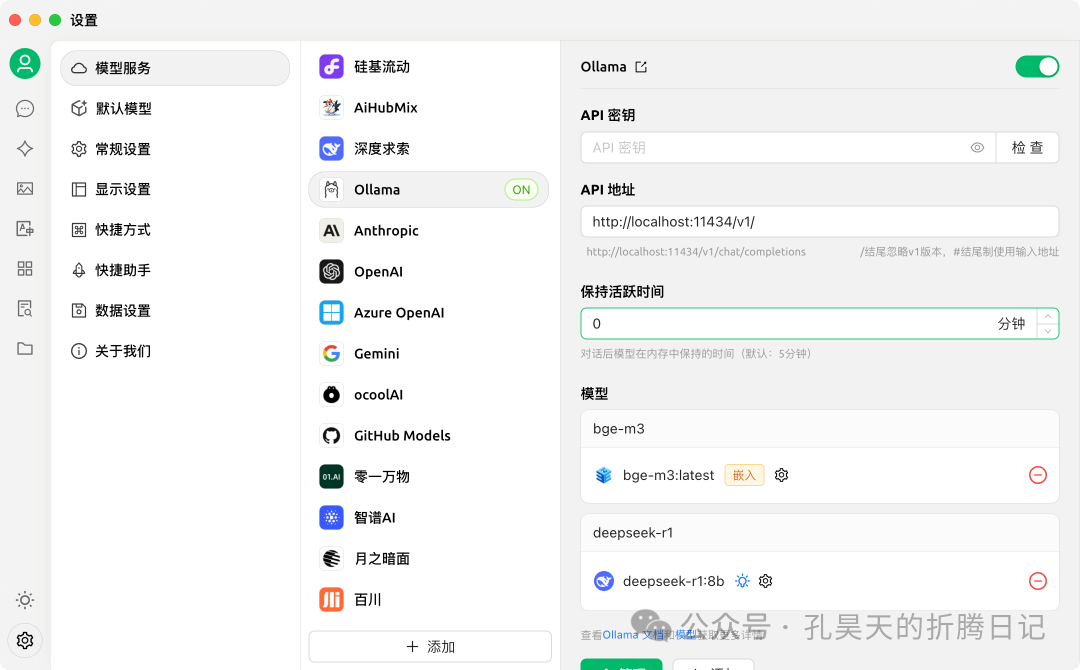
Task: Open Ollama external link icon
Action: coord(641,67)
